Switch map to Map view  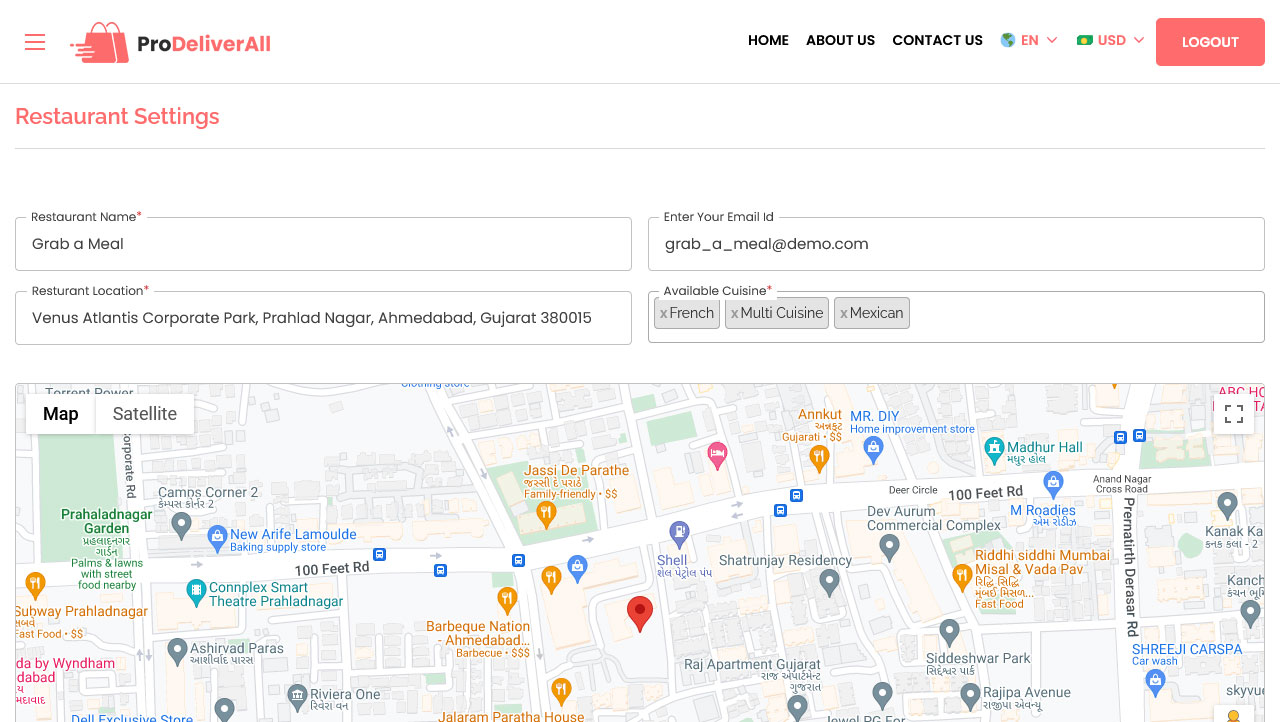click(61, 414)
